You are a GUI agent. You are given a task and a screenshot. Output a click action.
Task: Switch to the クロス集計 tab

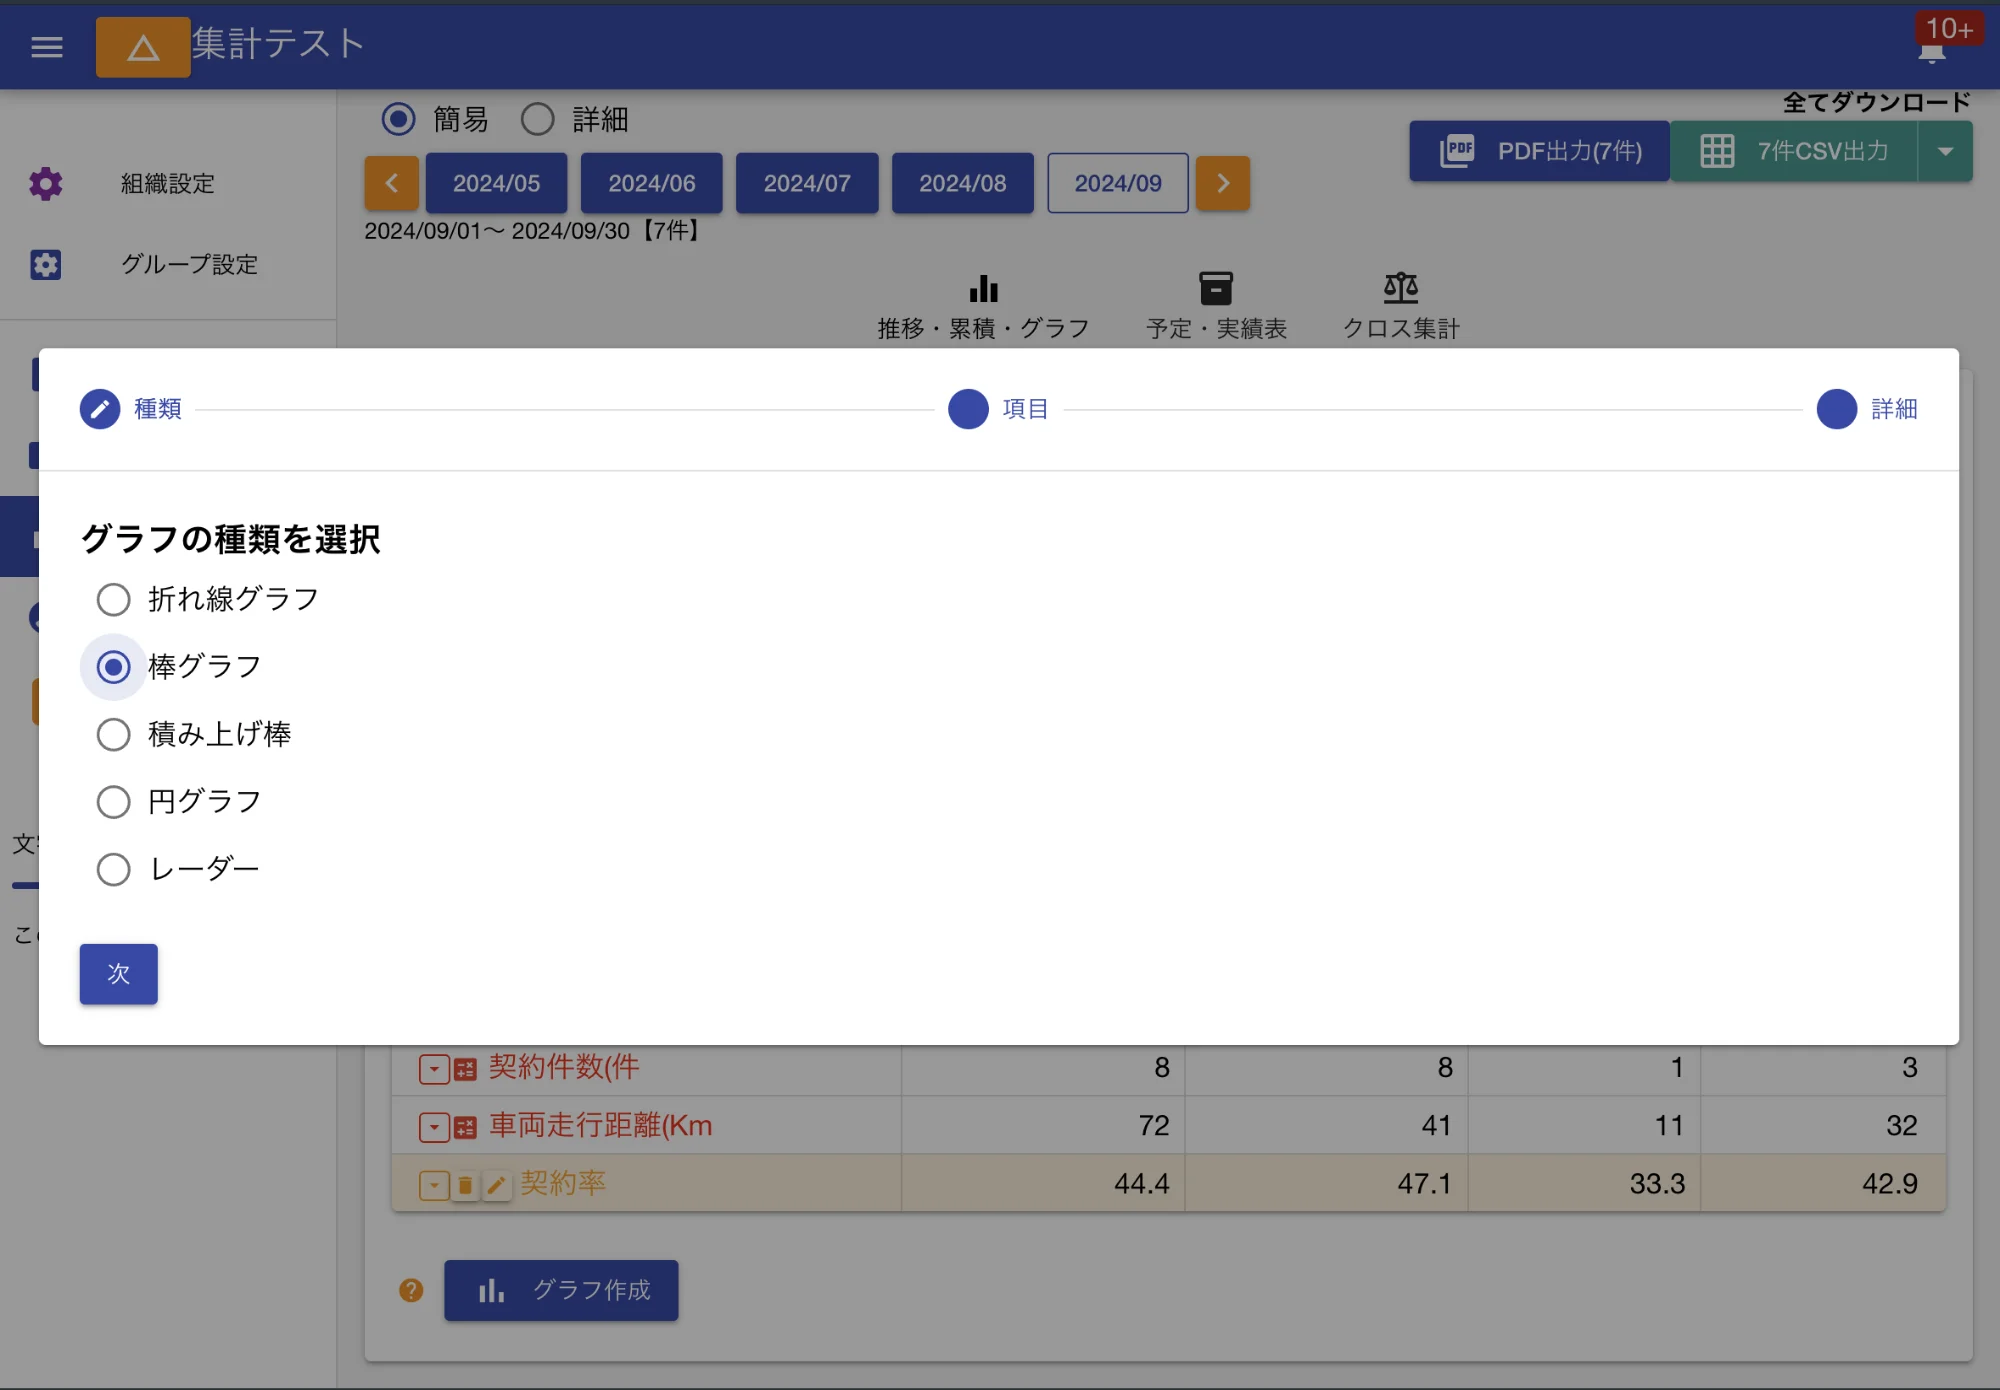[1400, 305]
